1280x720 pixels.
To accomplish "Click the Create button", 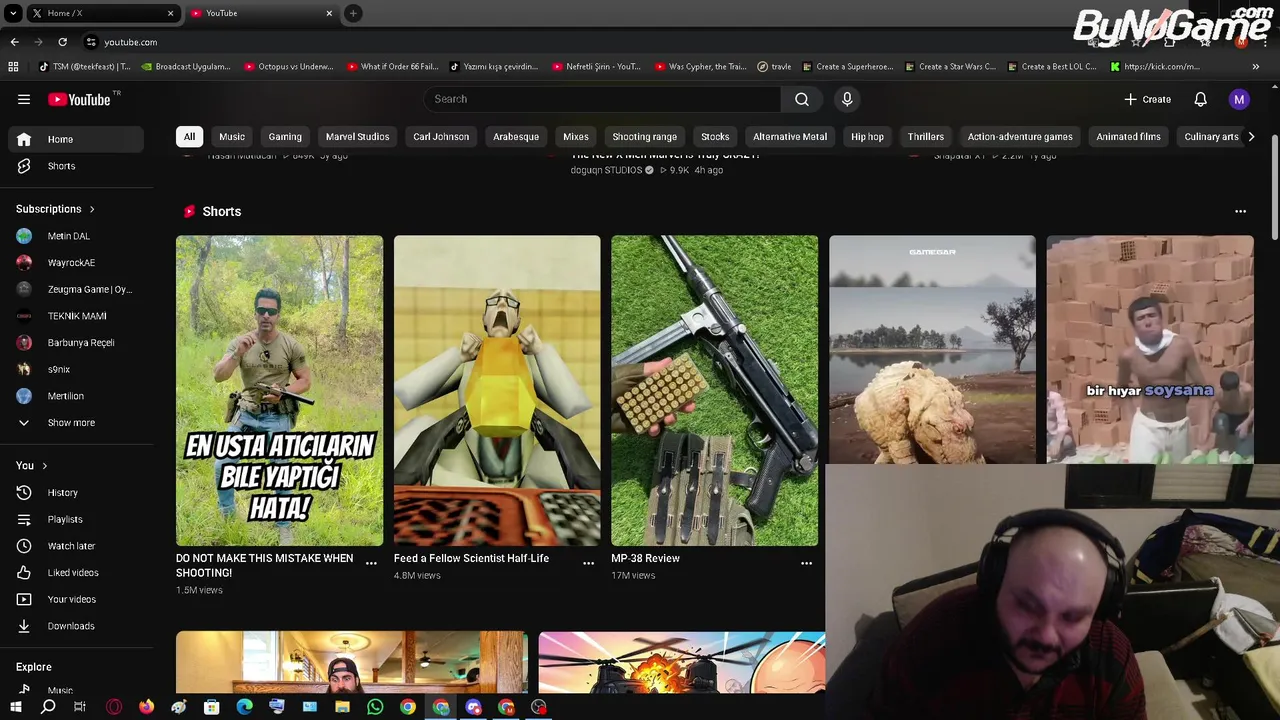I will click(1147, 99).
